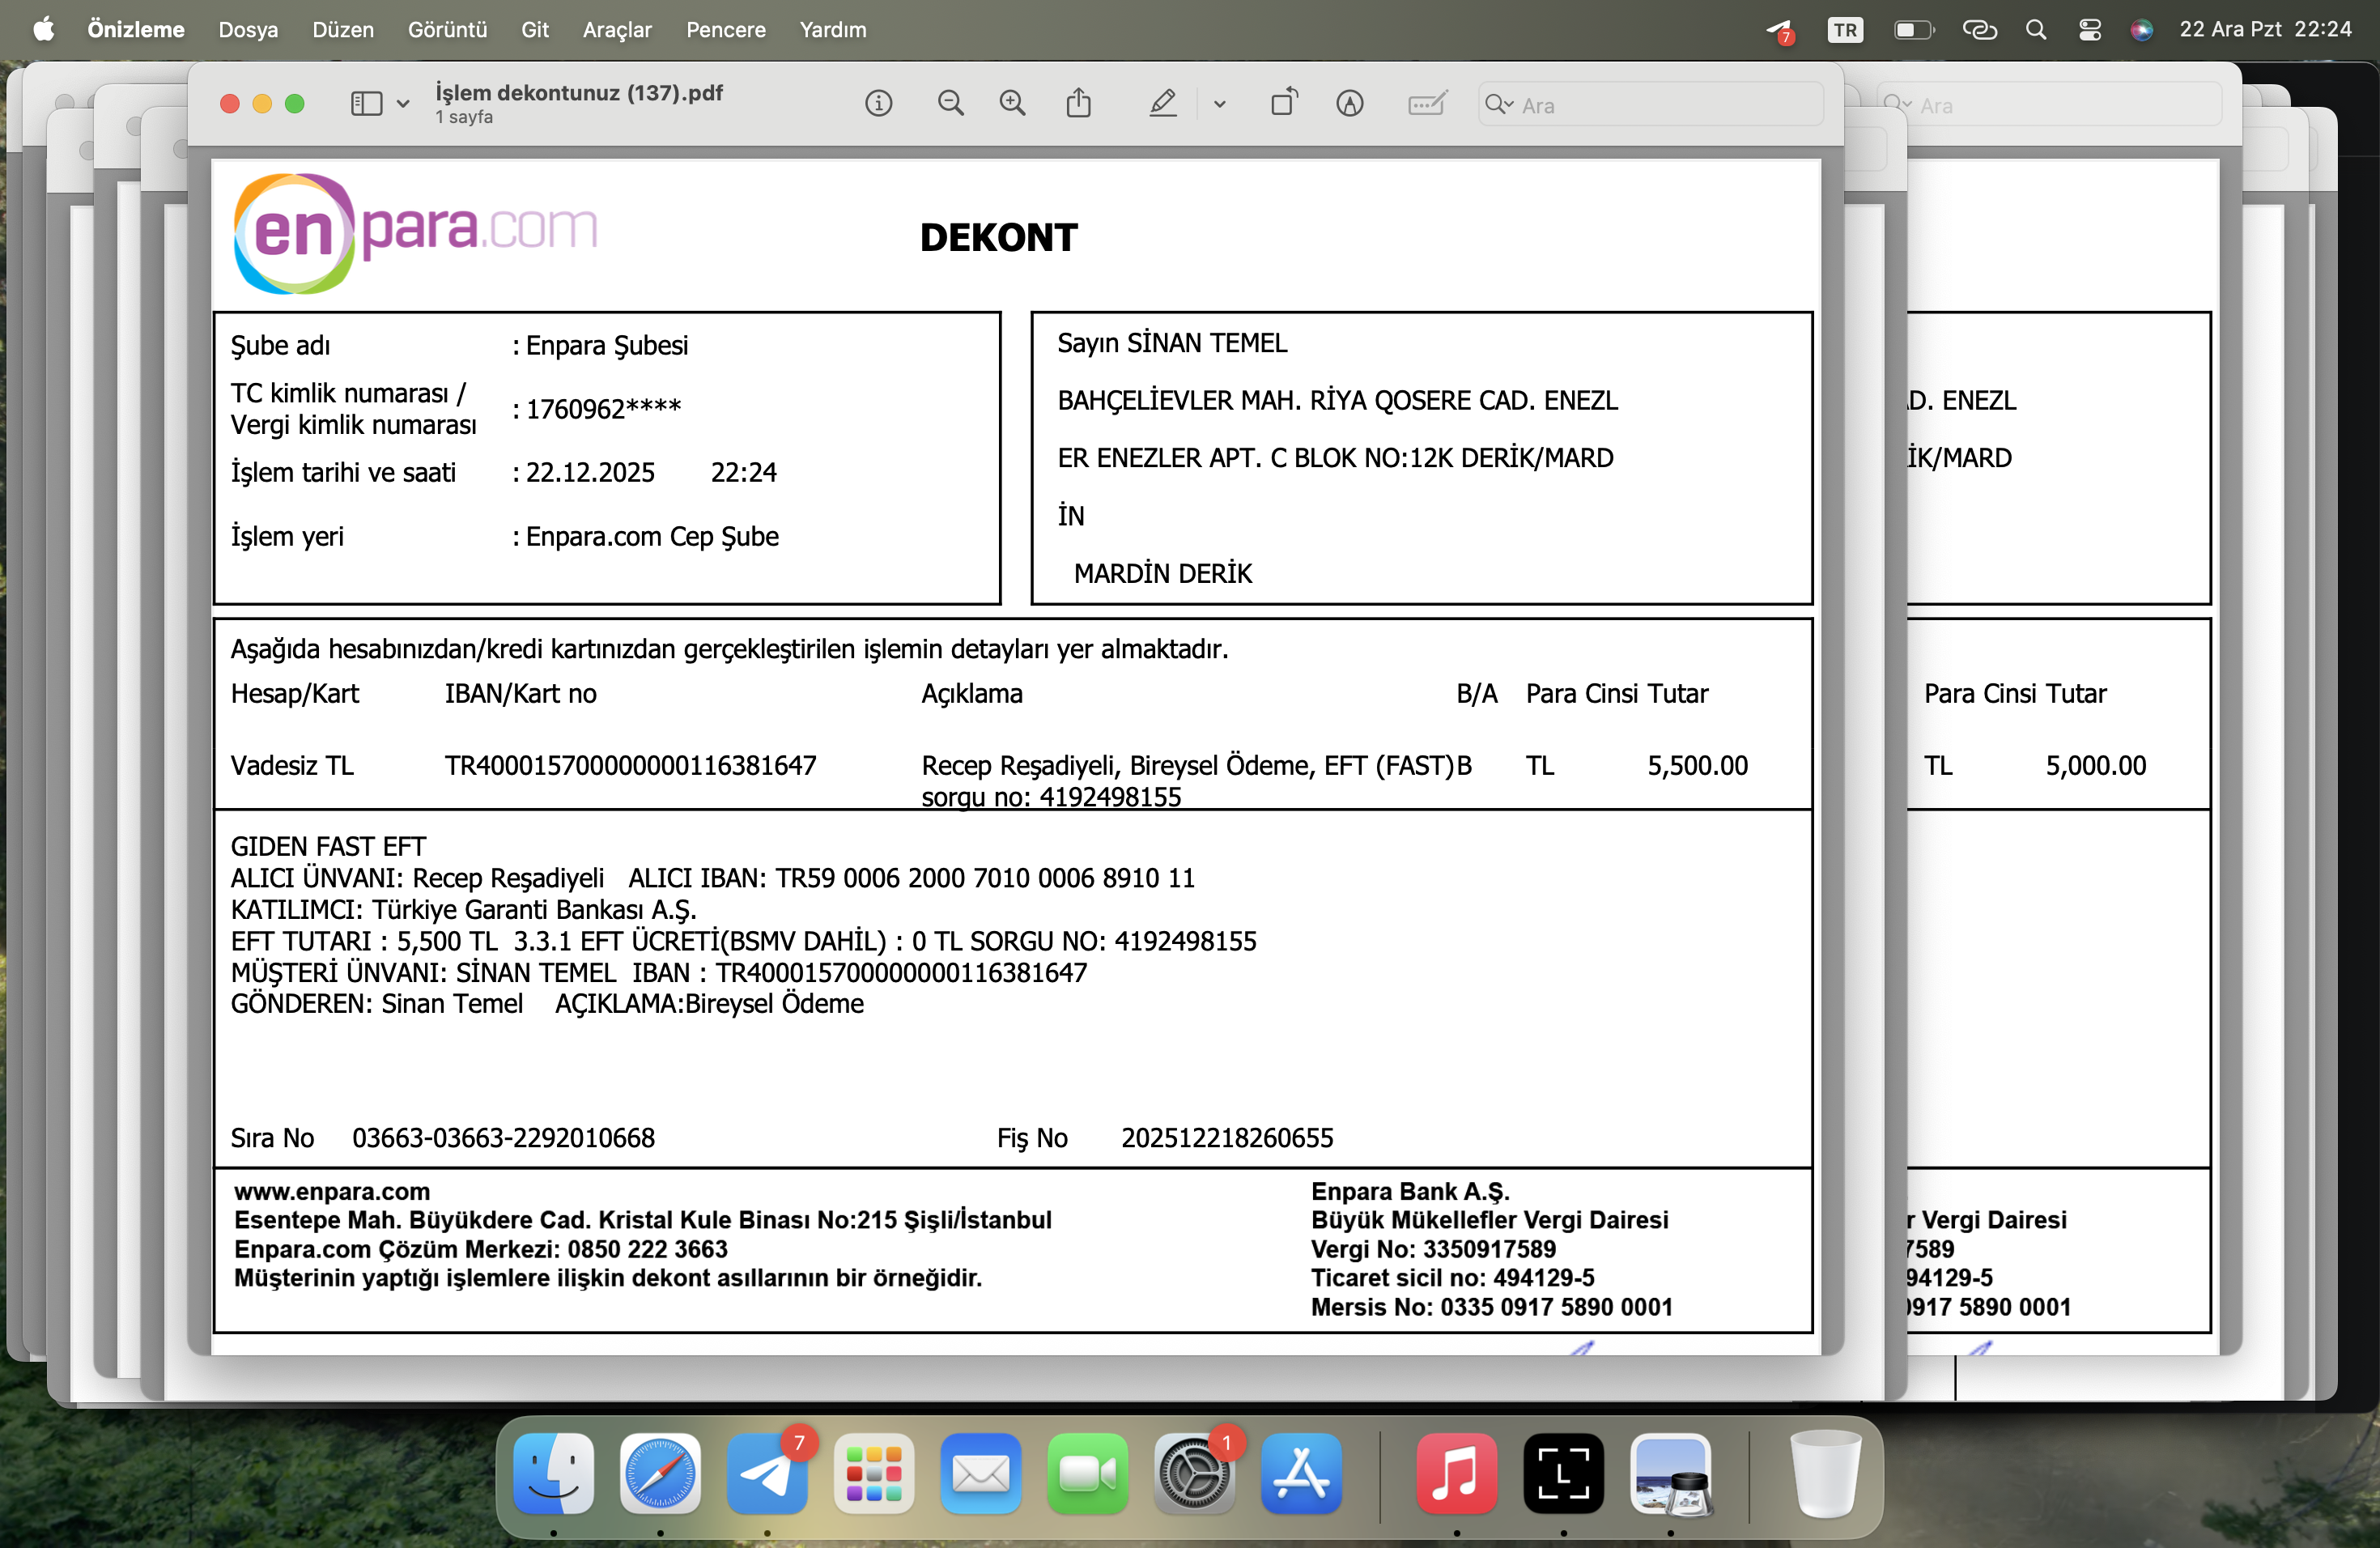Rotate the page with the rotate icon

coord(1283,102)
